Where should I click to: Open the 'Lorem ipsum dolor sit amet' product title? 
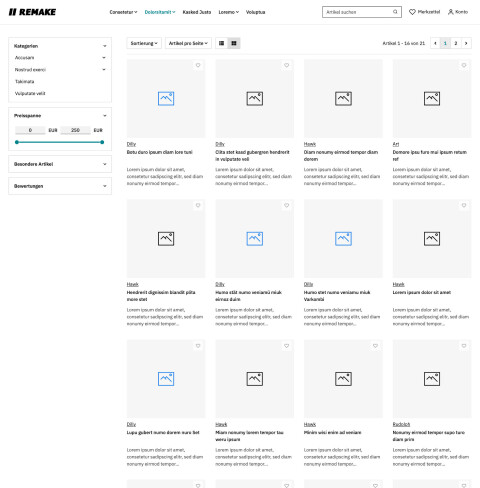click(422, 292)
